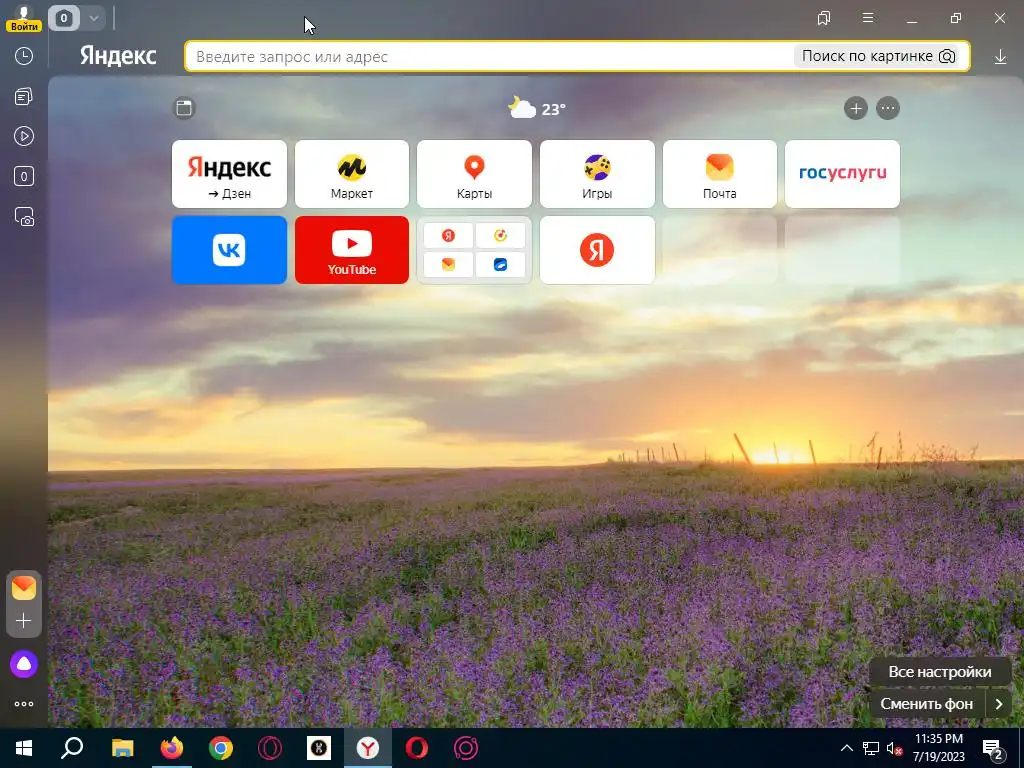Open the red Я circle tile
This screenshot has height=768, width=1024.
tap(597, 250)
